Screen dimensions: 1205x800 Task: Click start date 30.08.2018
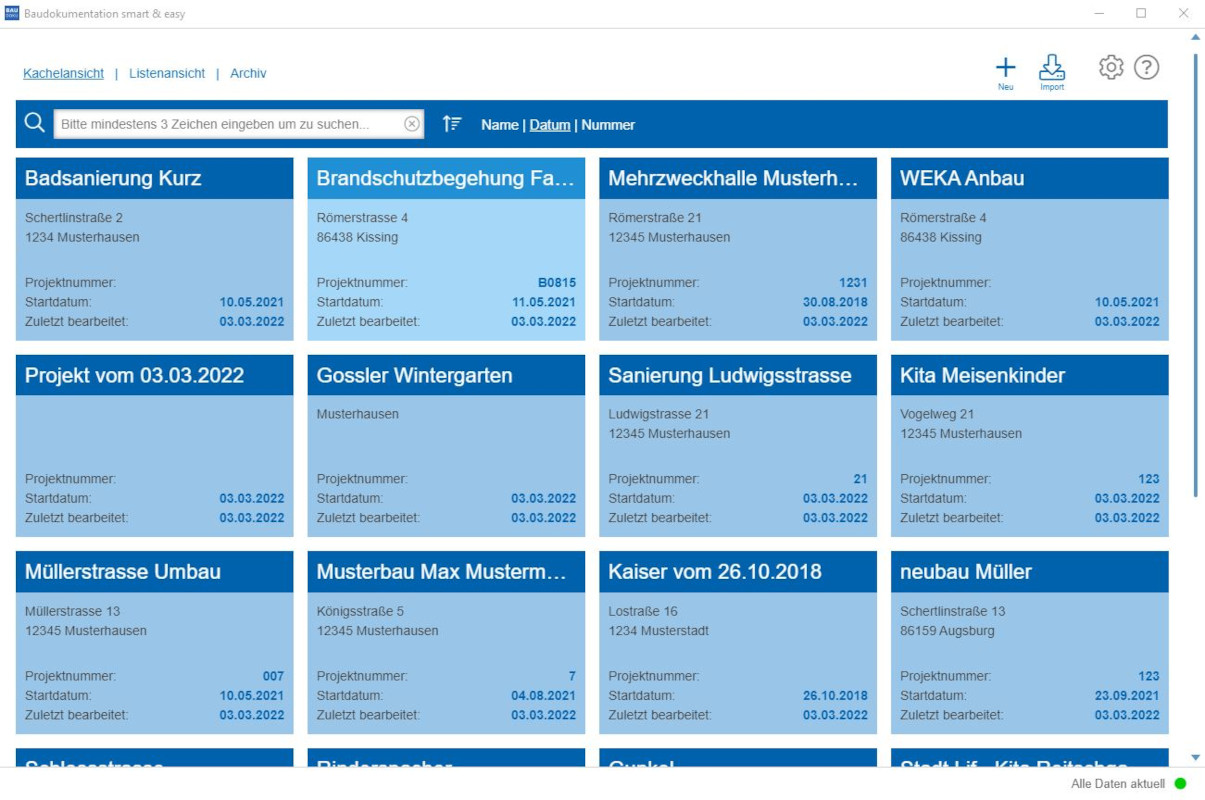tap(835, 302)
